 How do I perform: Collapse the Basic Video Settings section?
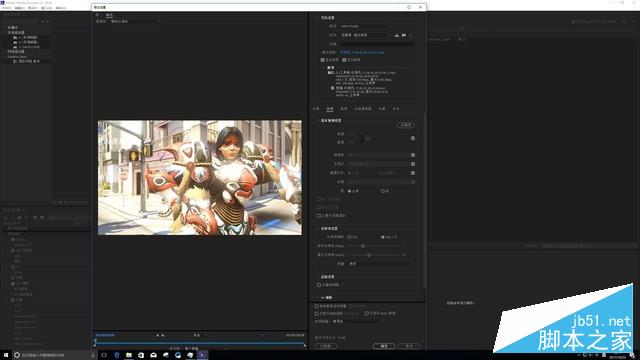click(317, 121)
